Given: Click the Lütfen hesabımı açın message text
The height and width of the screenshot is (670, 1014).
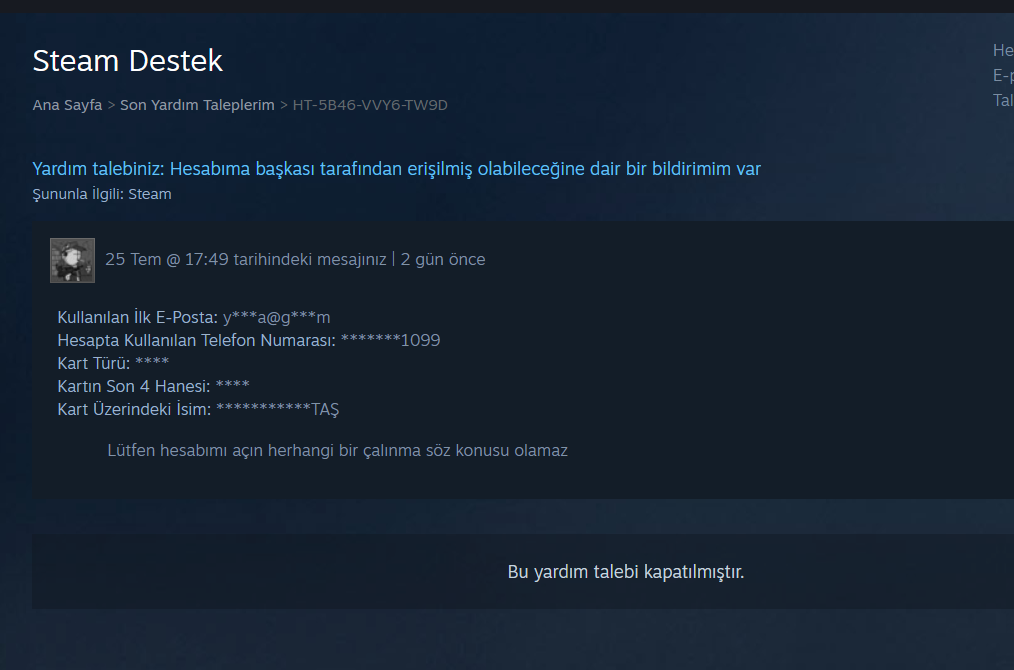Looking at the screenshot, I should pos(338,450).
